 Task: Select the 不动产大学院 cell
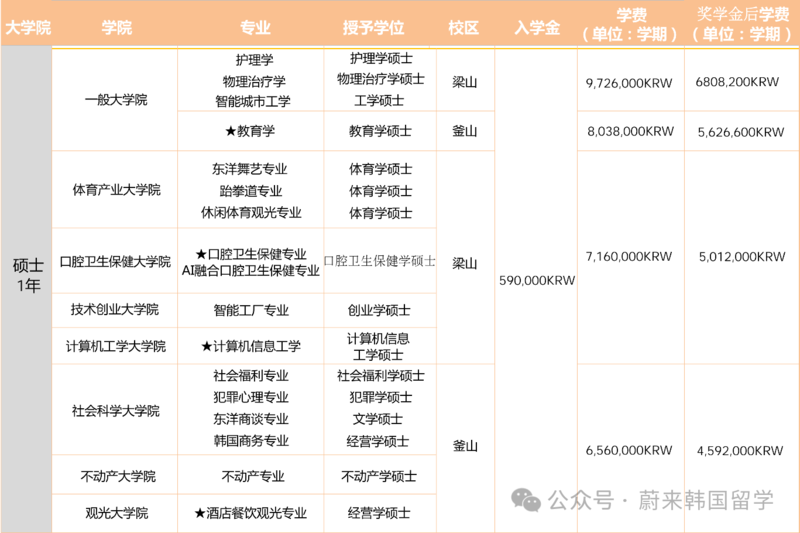coord(115,474)
